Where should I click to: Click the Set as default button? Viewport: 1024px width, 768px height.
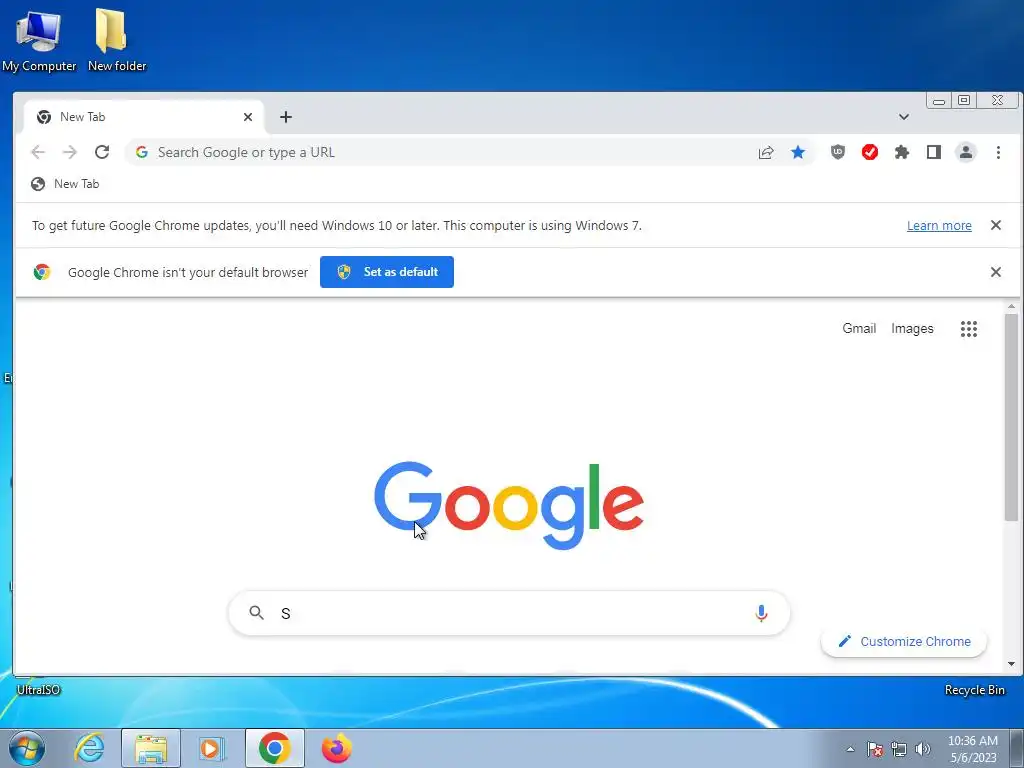(387, 272)
